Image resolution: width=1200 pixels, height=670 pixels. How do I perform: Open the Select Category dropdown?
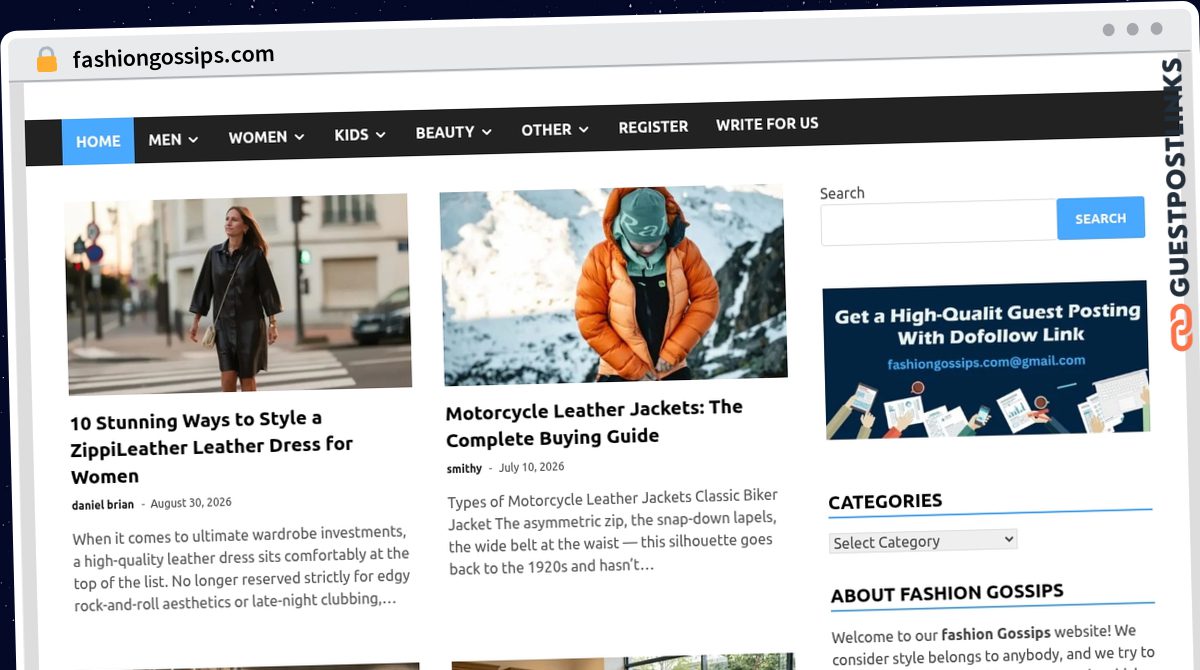tap(923, 541)
